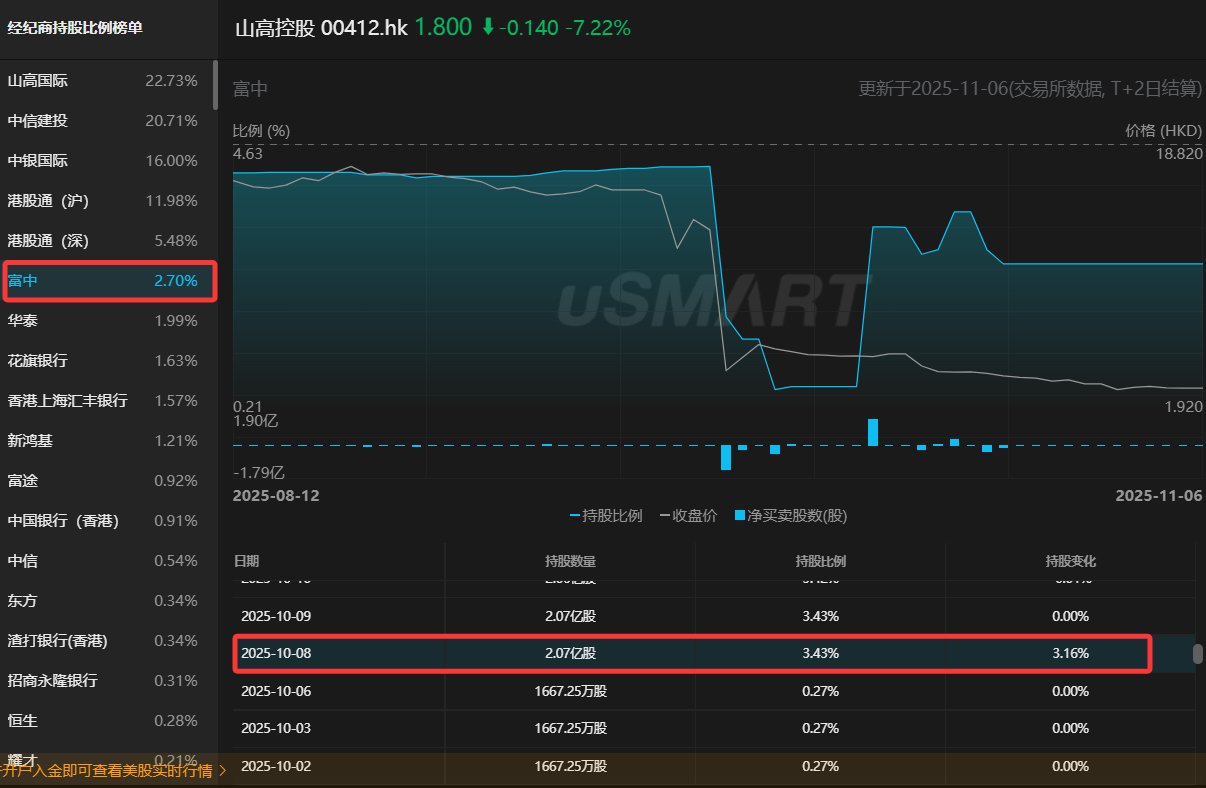Click the -7.22% change percentage
This screenshot has height=788, width=1206.
pyautogui.click(x=598, y=28)
